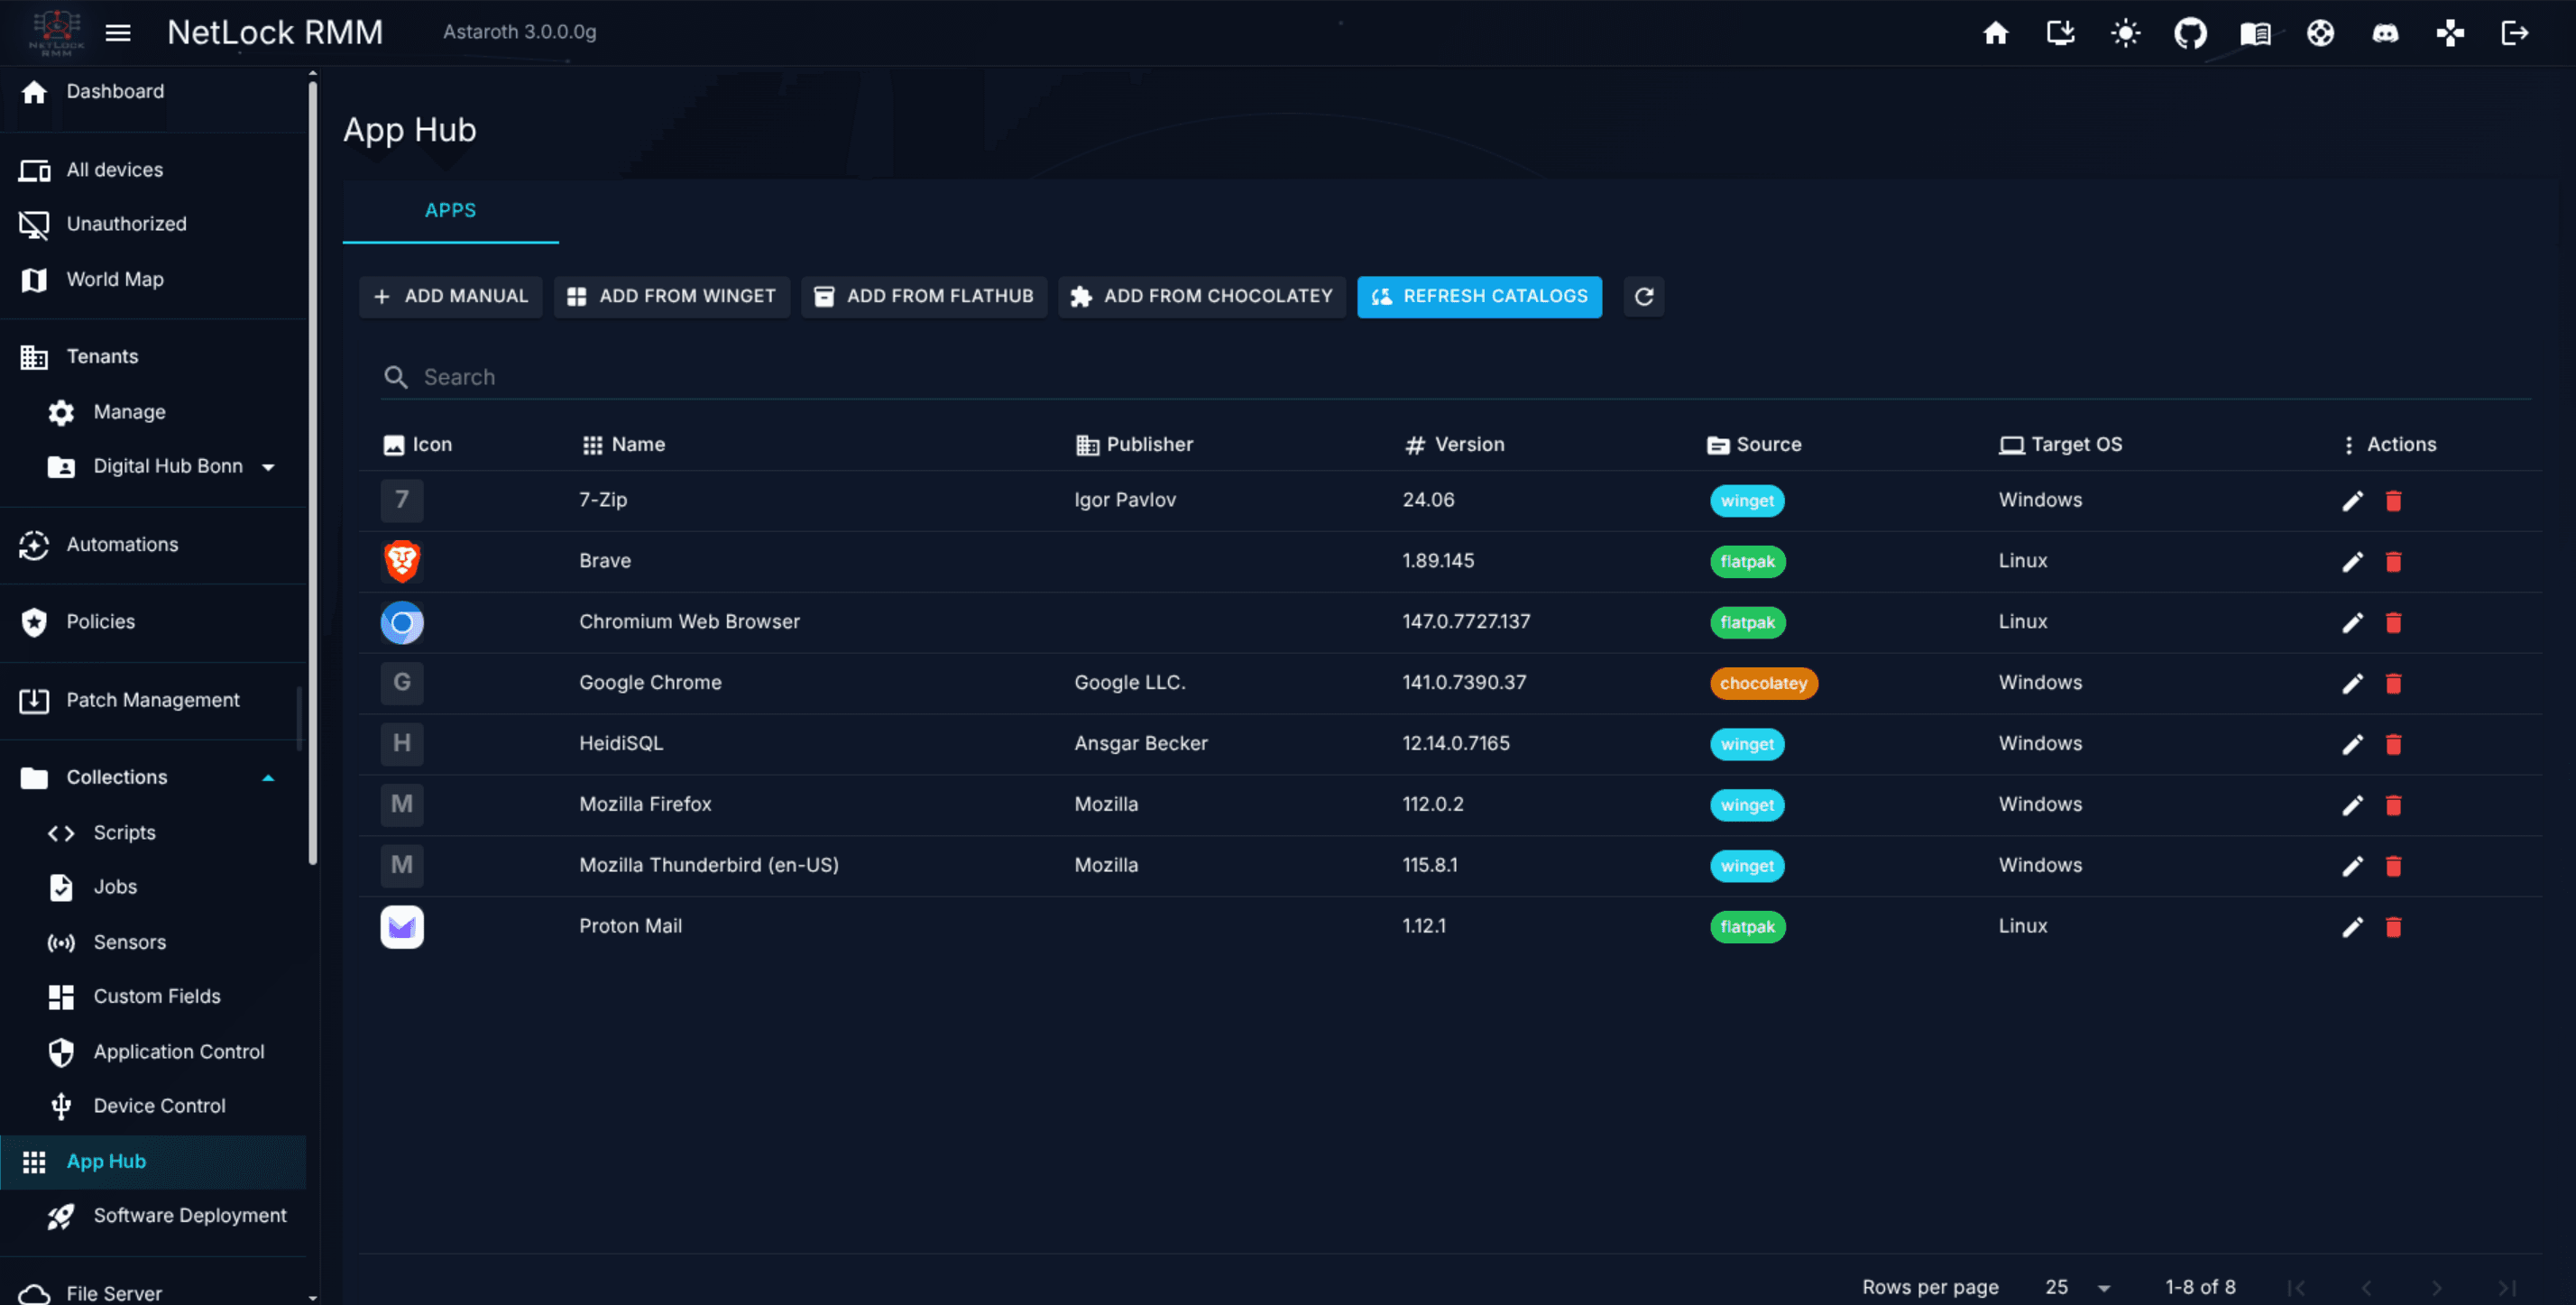Viewport: 2576px width, 1305px height.
Task: Click ADD FROM CHOCOLATEY button
Action: [x=1201, y=297]
